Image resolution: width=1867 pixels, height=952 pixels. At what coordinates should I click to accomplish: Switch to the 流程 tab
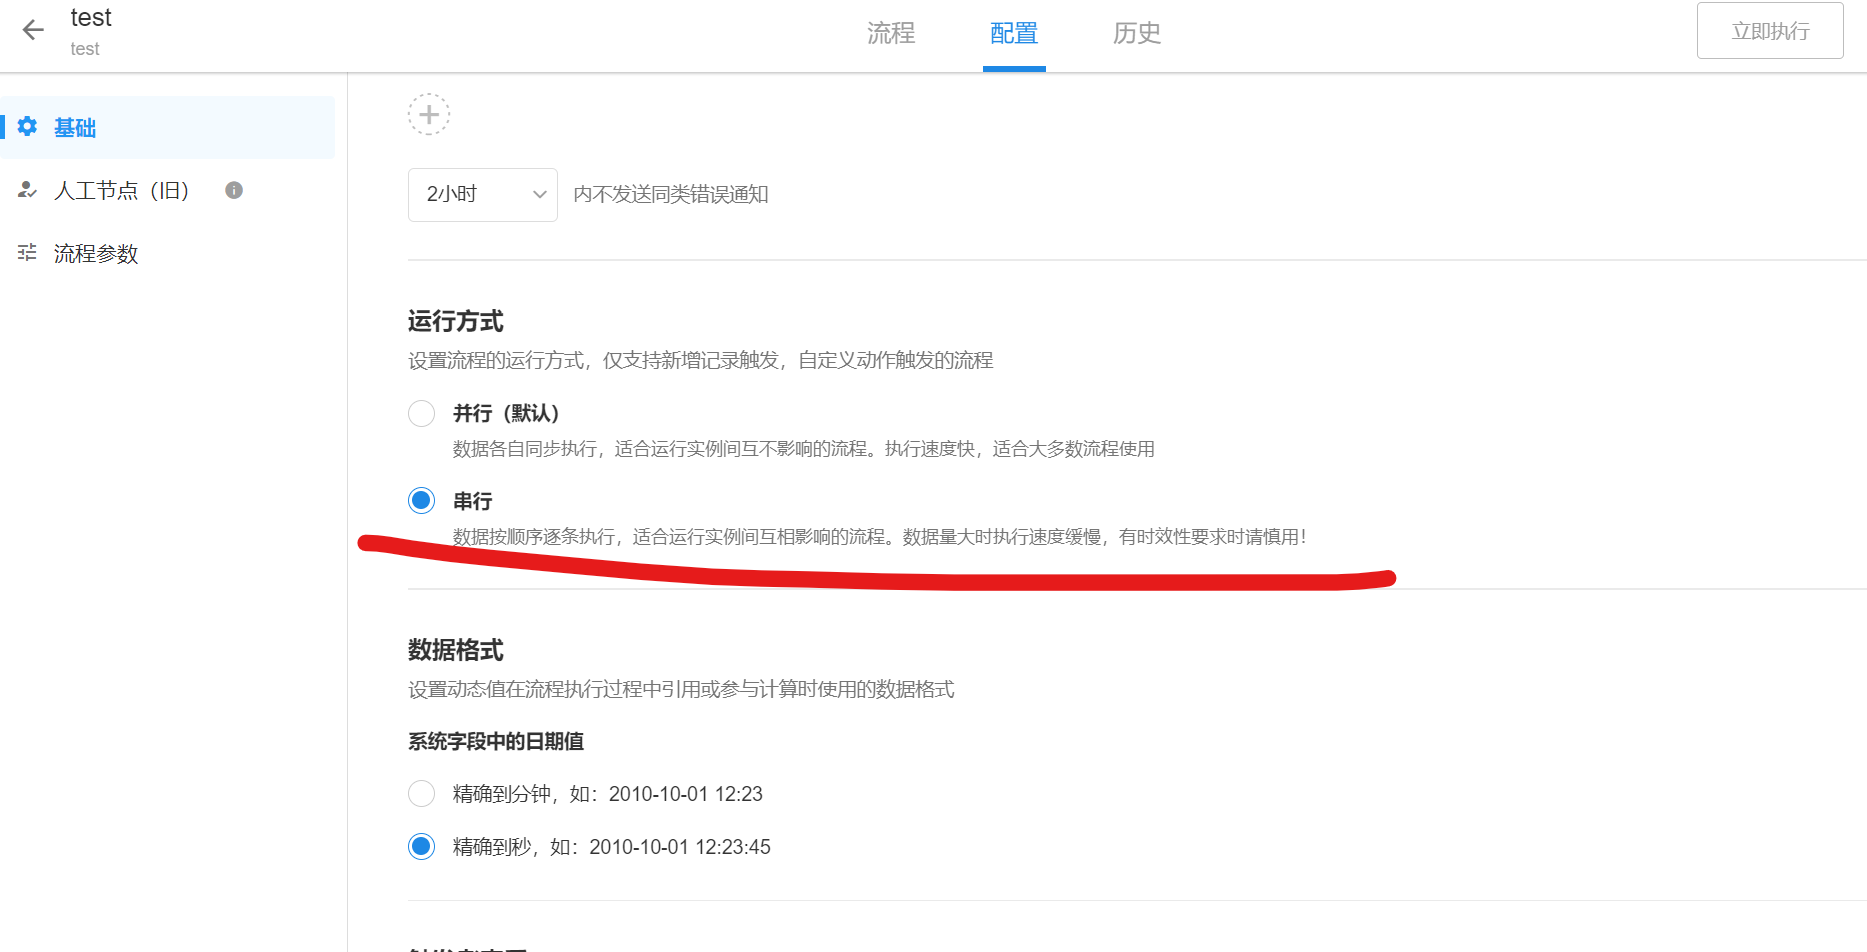coord(890,33)
